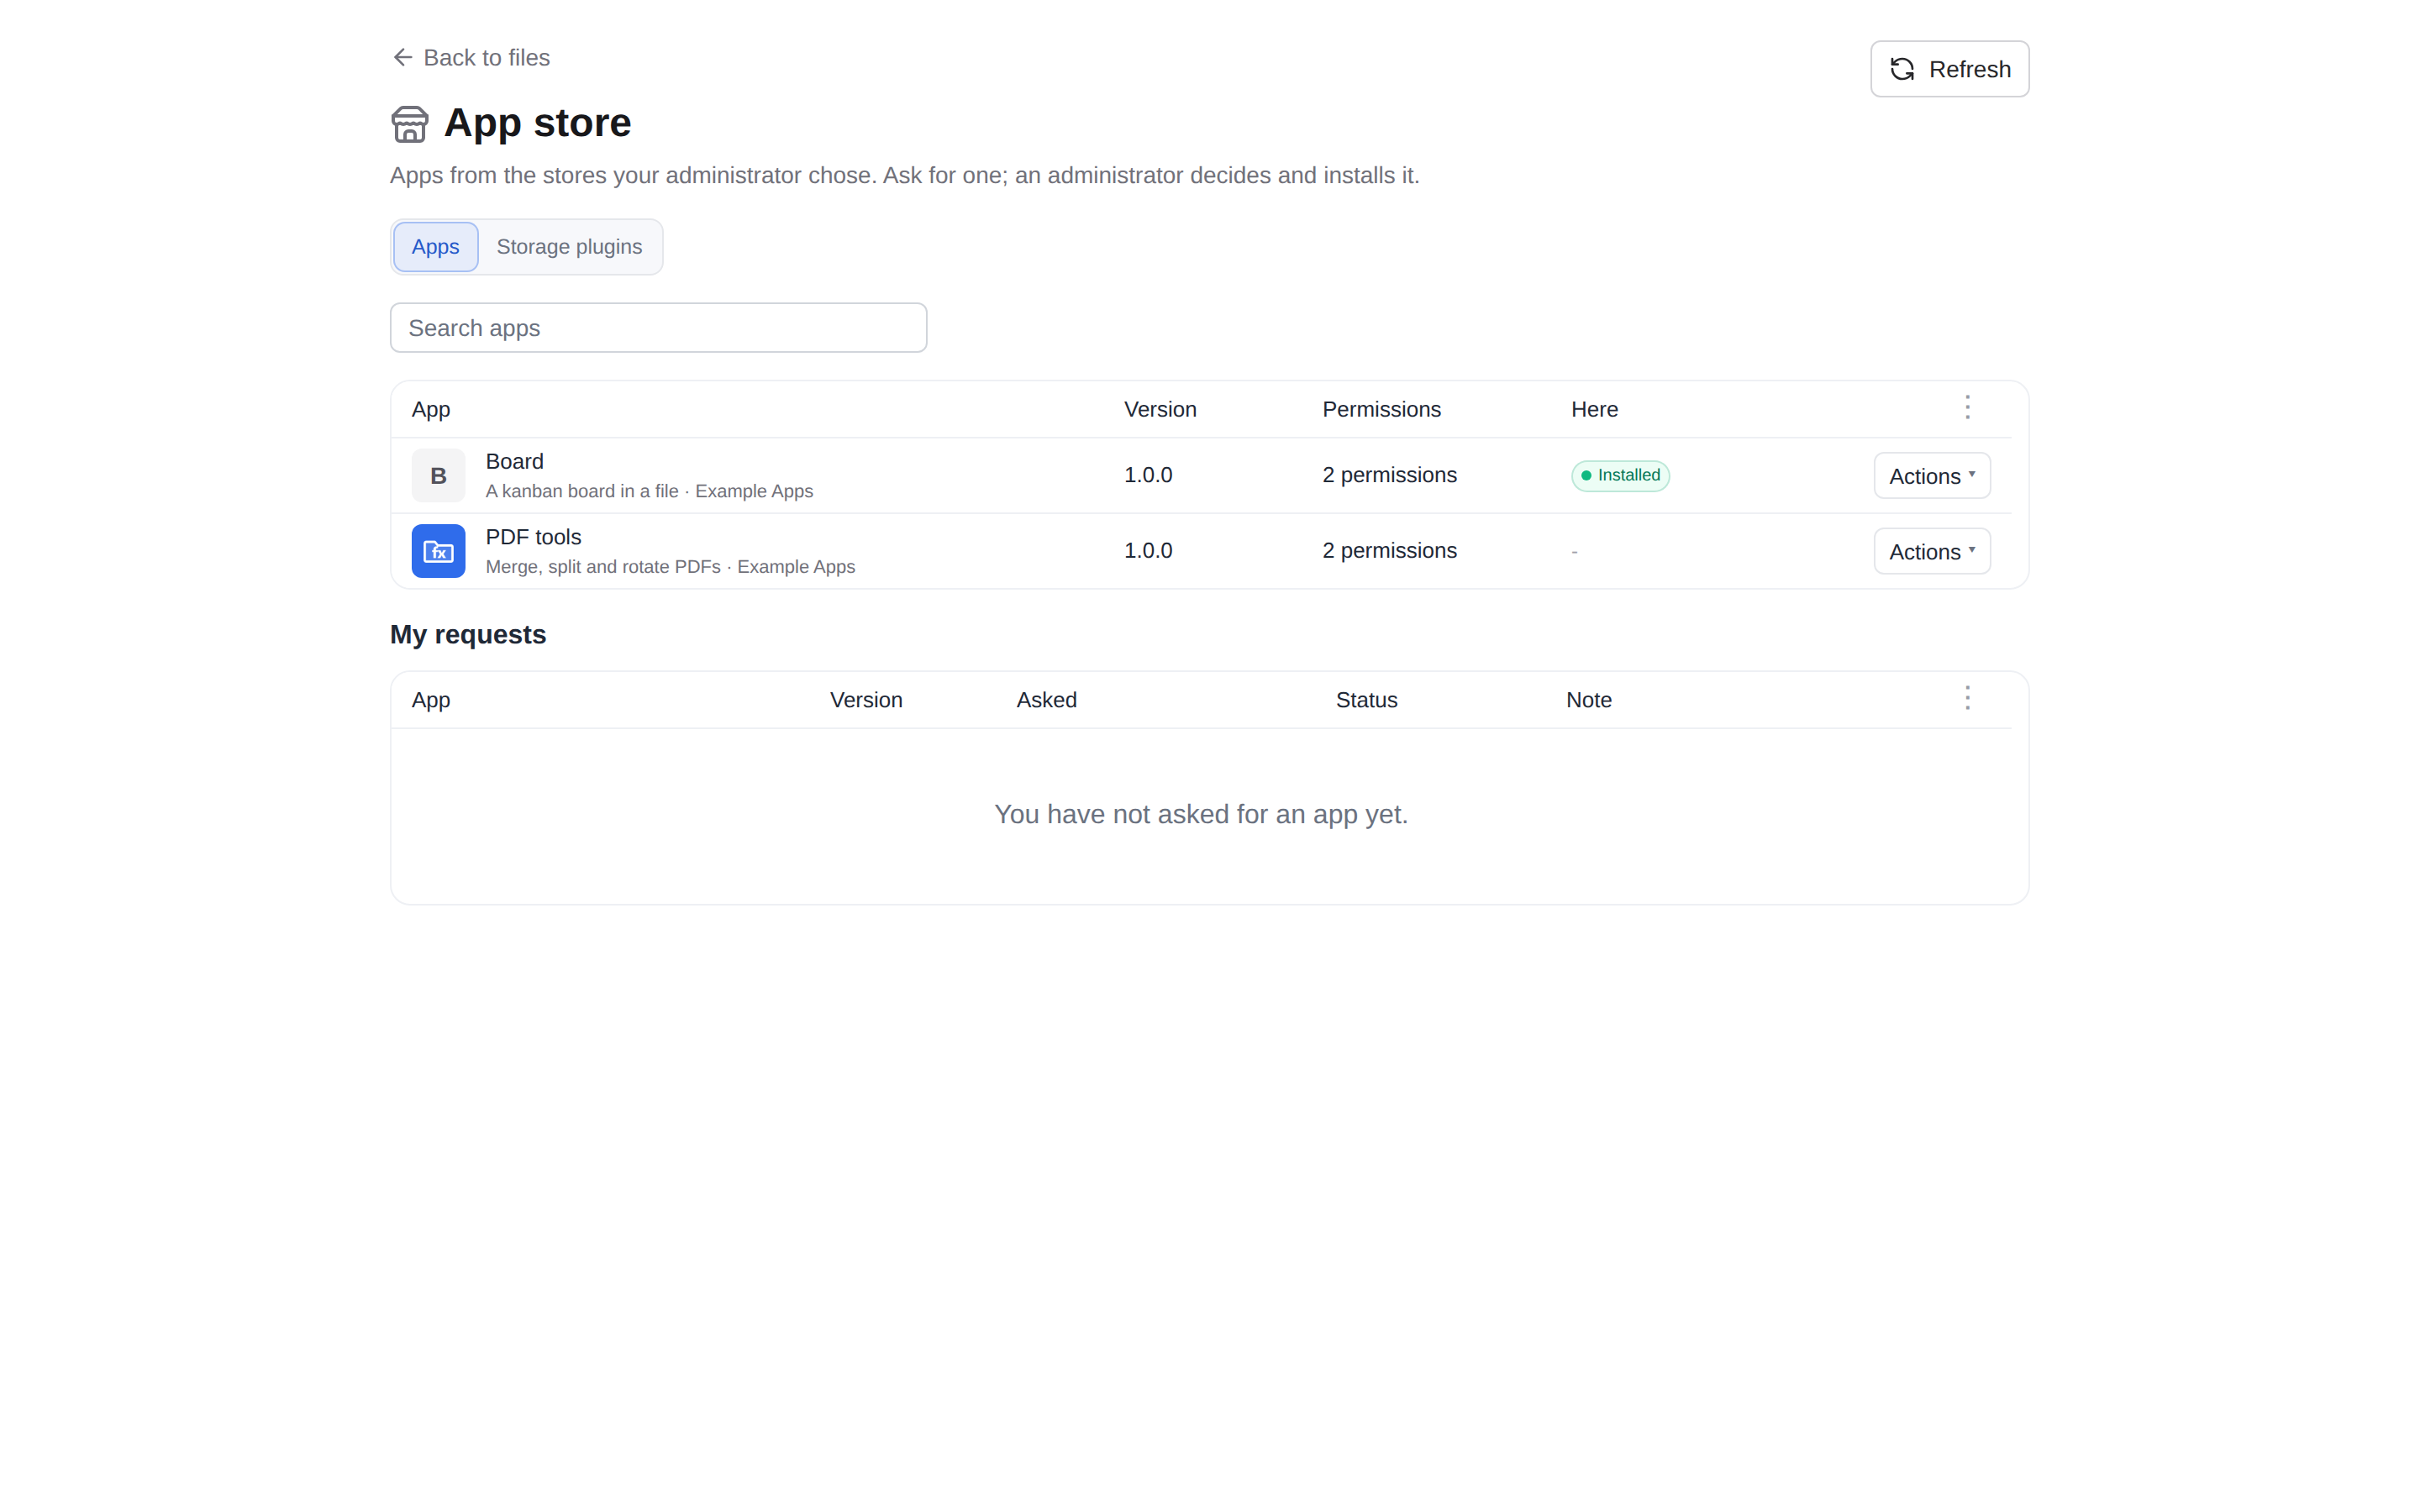
Task: Click the Refresh button
Action: (x=1949, y=69)
